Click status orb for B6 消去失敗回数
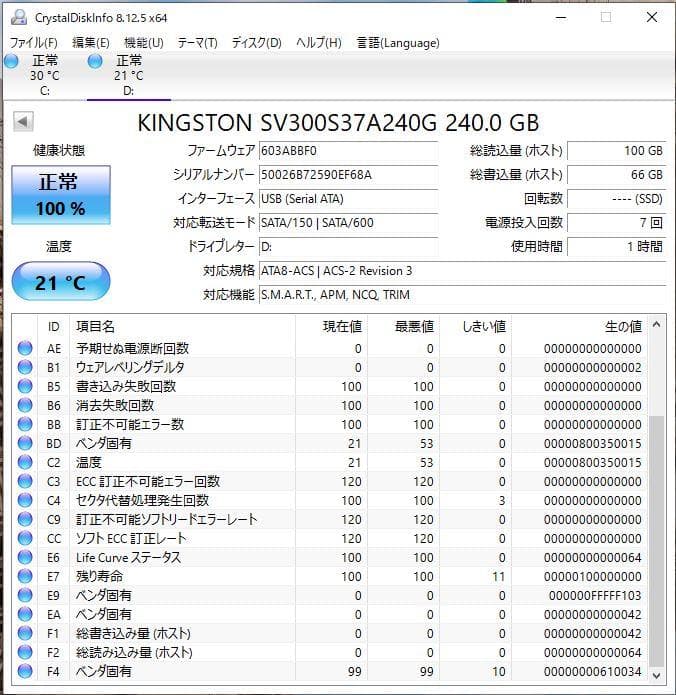 [25, 406]
